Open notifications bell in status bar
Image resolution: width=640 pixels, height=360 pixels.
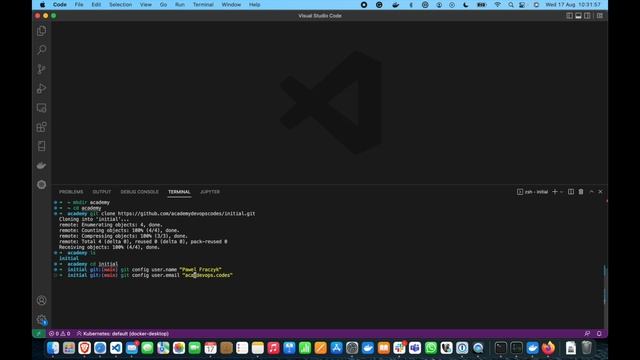(599, 333)
